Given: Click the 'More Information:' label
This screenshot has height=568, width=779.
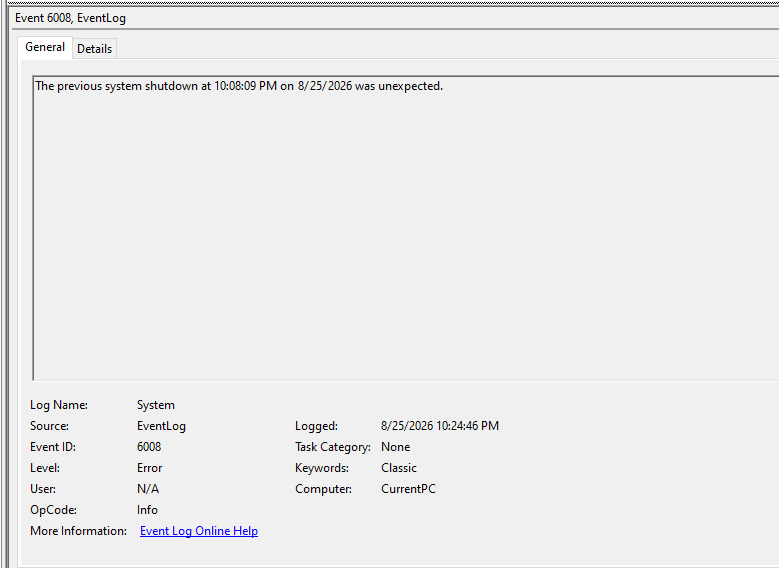Looking at the screenshot, I should pos(78,531).
